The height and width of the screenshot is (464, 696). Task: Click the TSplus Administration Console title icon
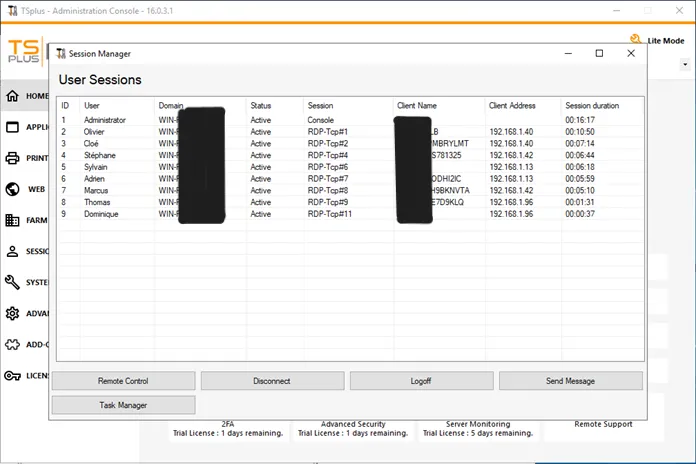point(13,11)
